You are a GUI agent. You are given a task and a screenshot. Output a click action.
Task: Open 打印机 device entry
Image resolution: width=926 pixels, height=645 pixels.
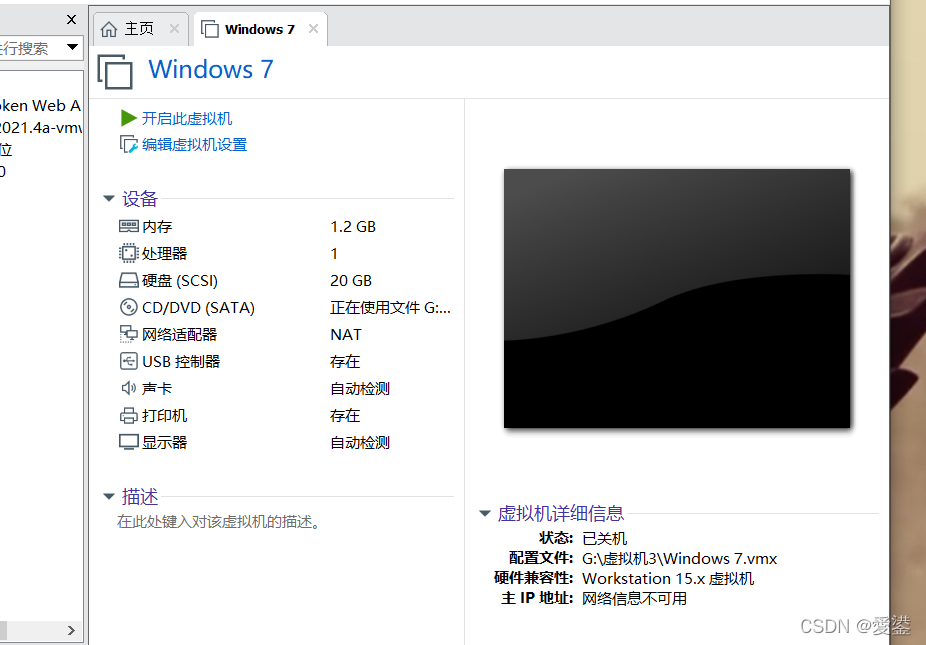(164, 415)
